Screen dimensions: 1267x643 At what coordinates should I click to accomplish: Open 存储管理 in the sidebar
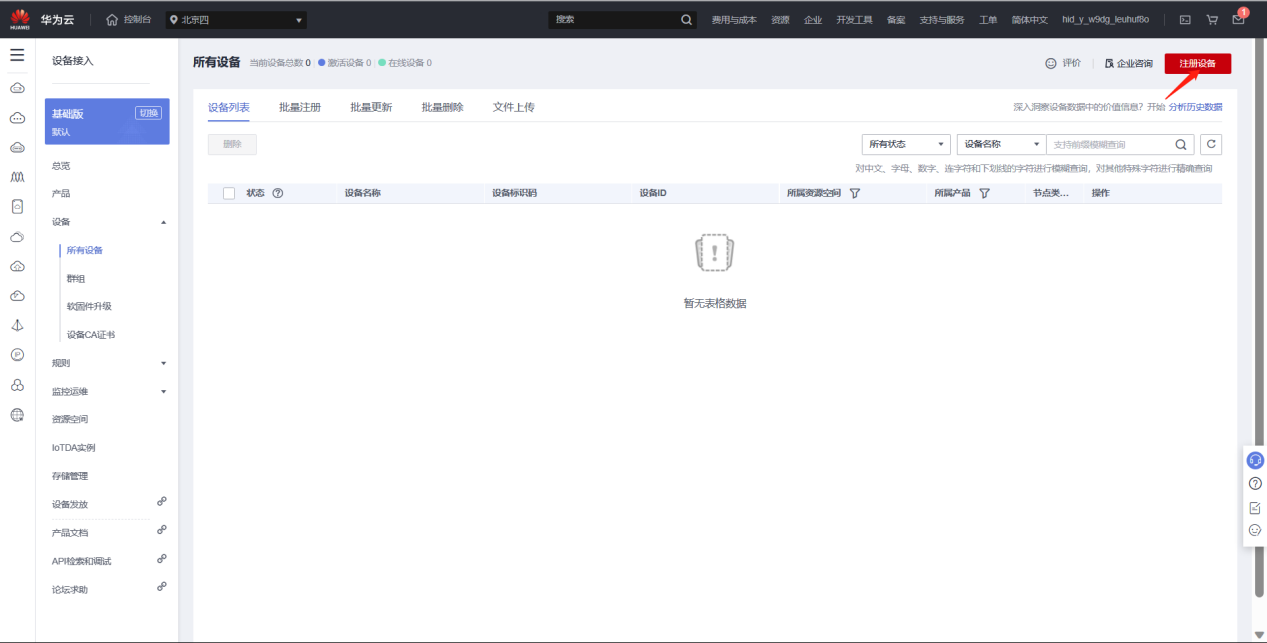(70, 476)
